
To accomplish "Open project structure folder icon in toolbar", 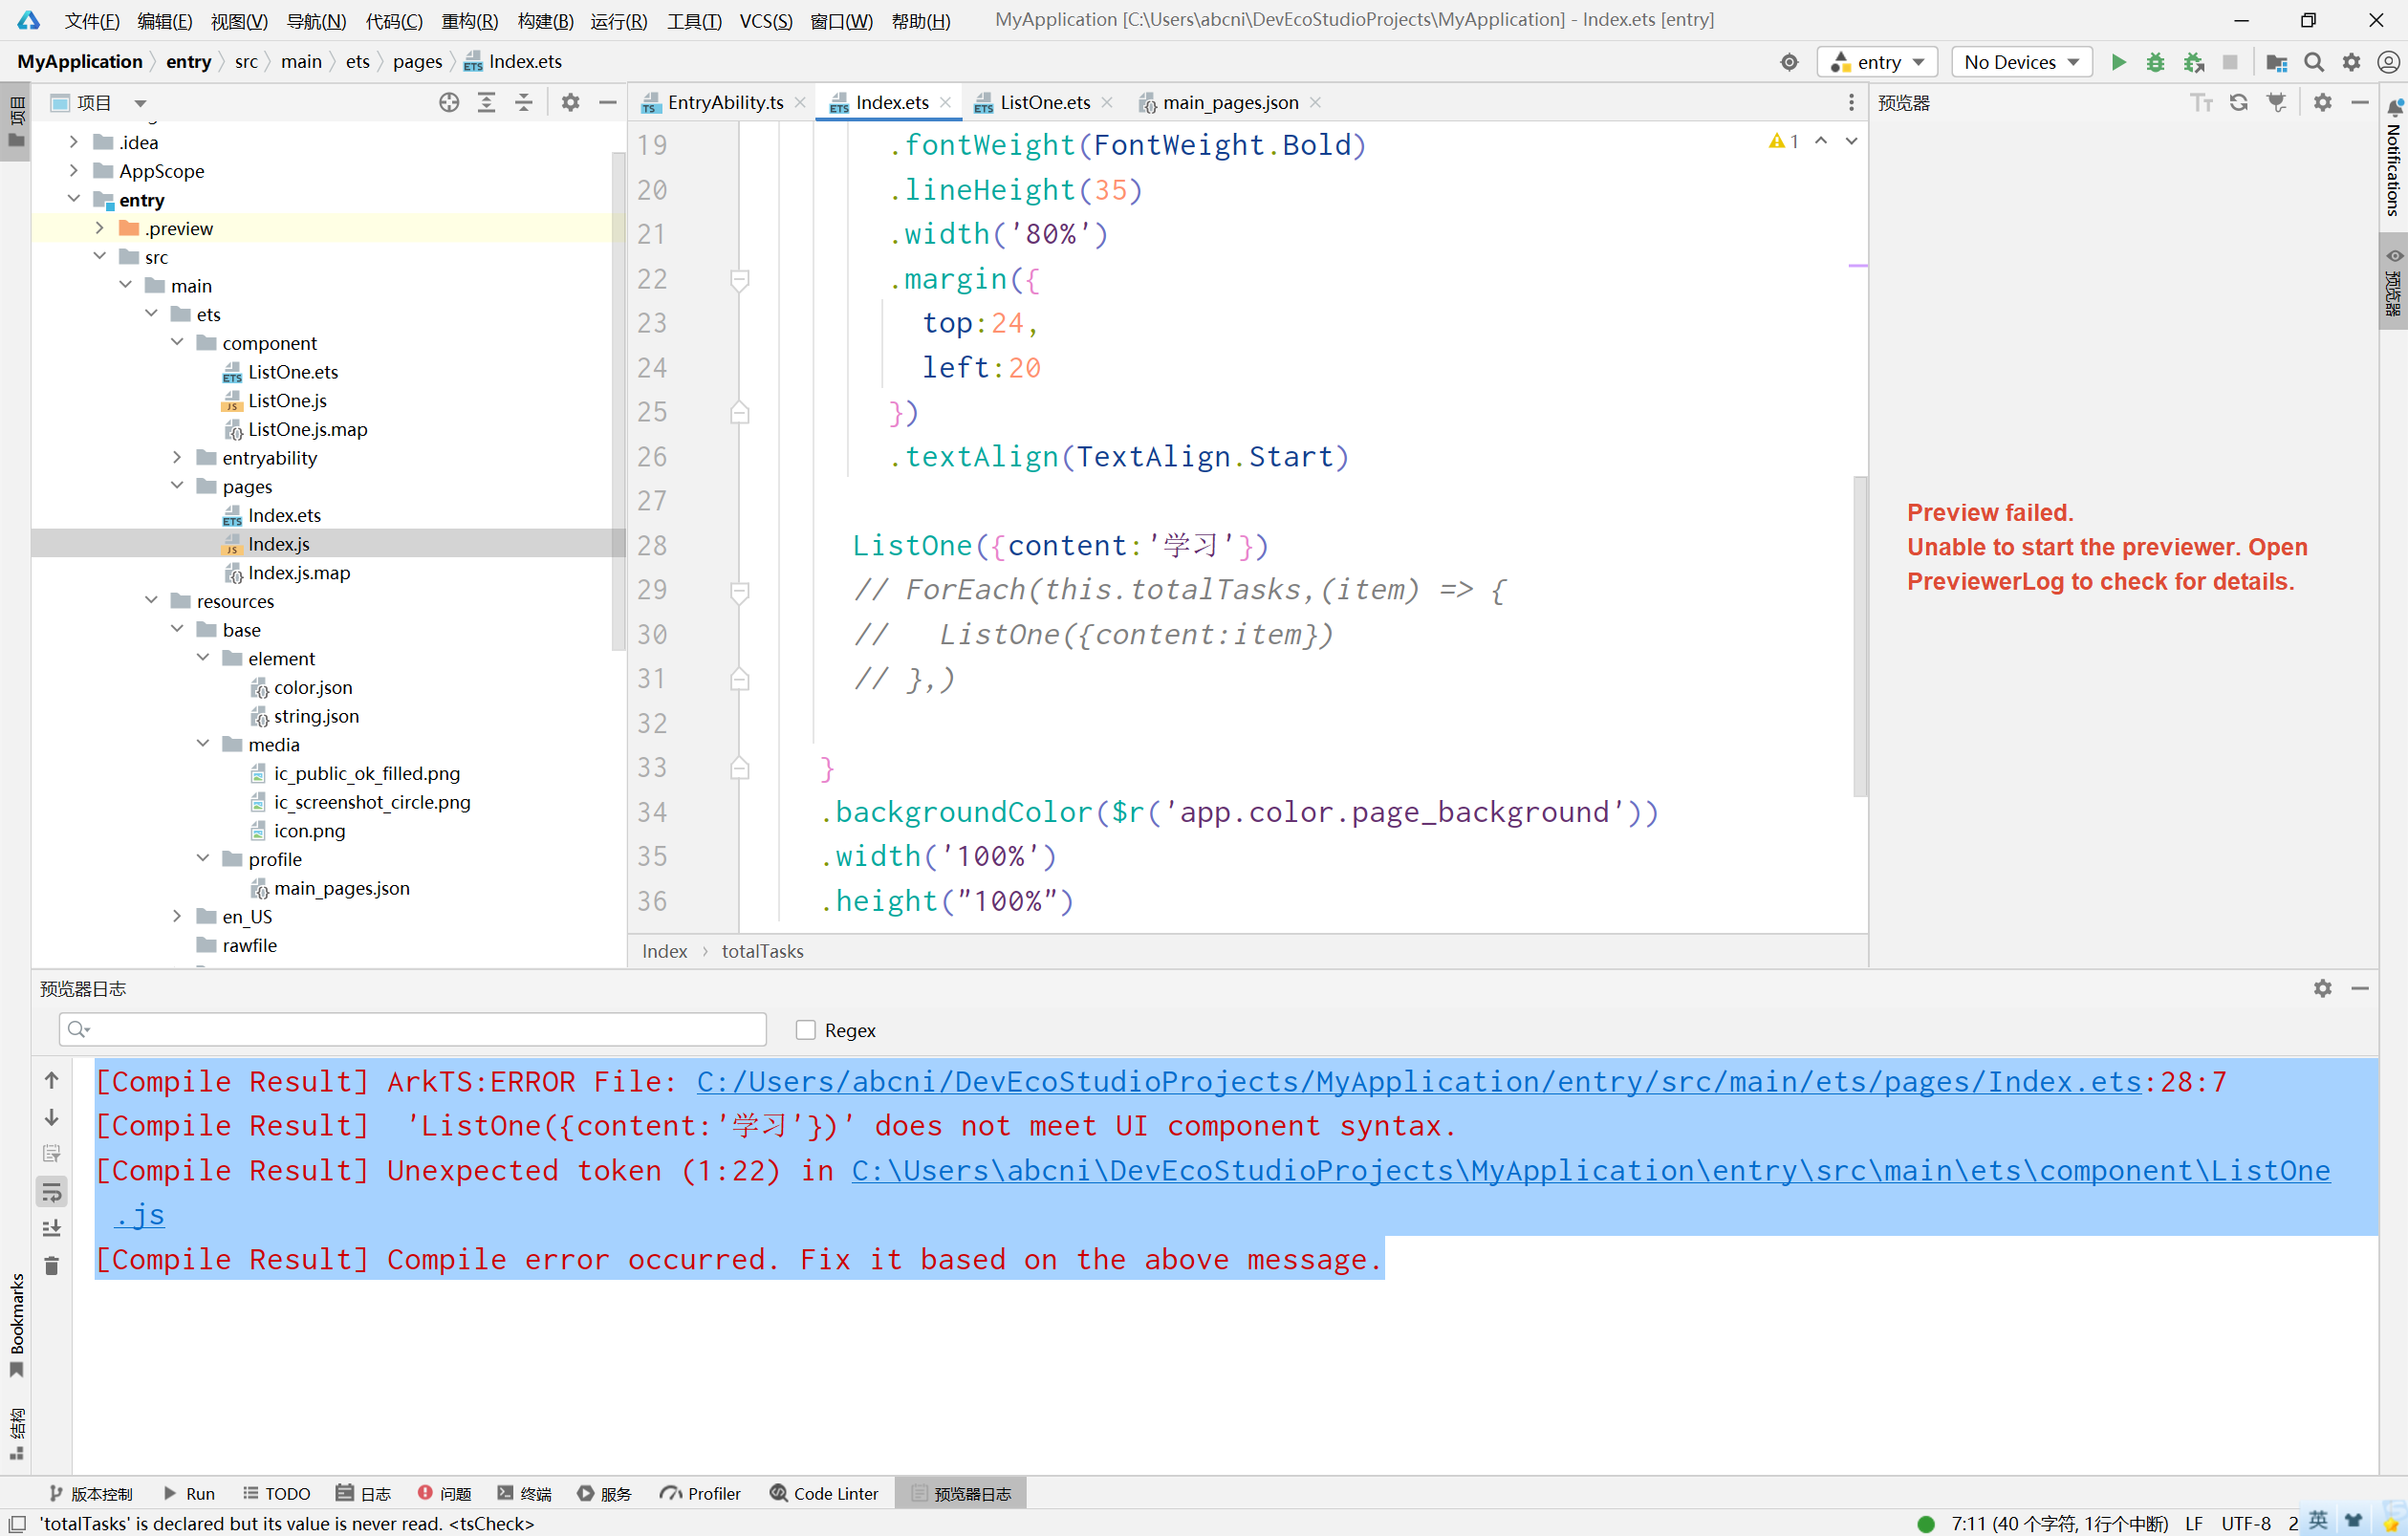I will coord(2277,62).
